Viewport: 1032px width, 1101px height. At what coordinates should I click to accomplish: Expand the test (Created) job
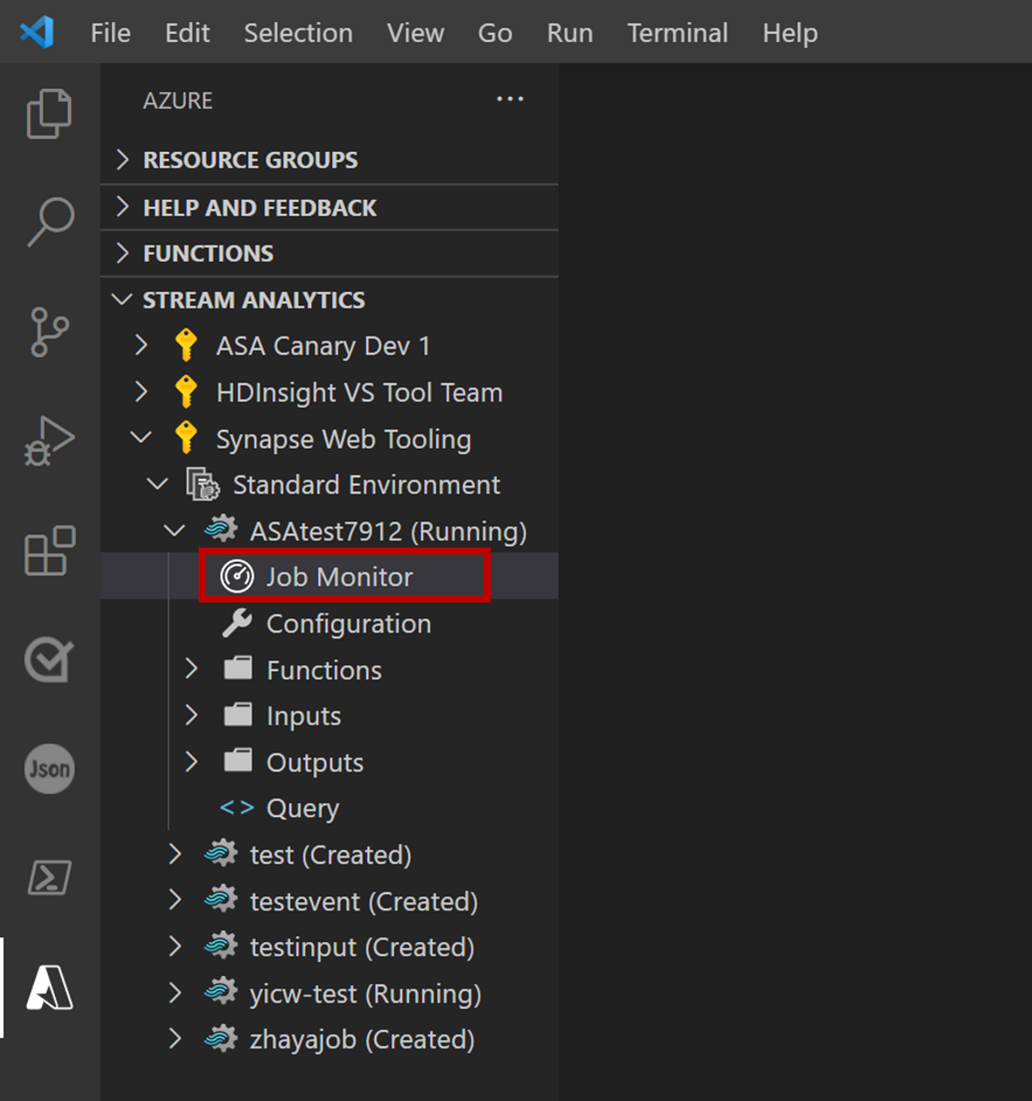(x=175, y=855)
